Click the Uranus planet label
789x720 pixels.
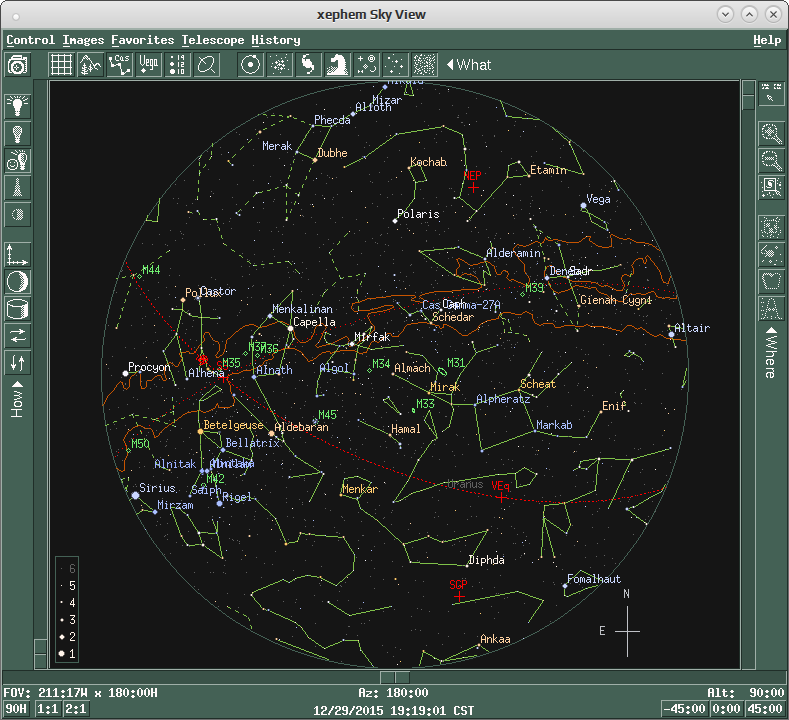point(465,484)
